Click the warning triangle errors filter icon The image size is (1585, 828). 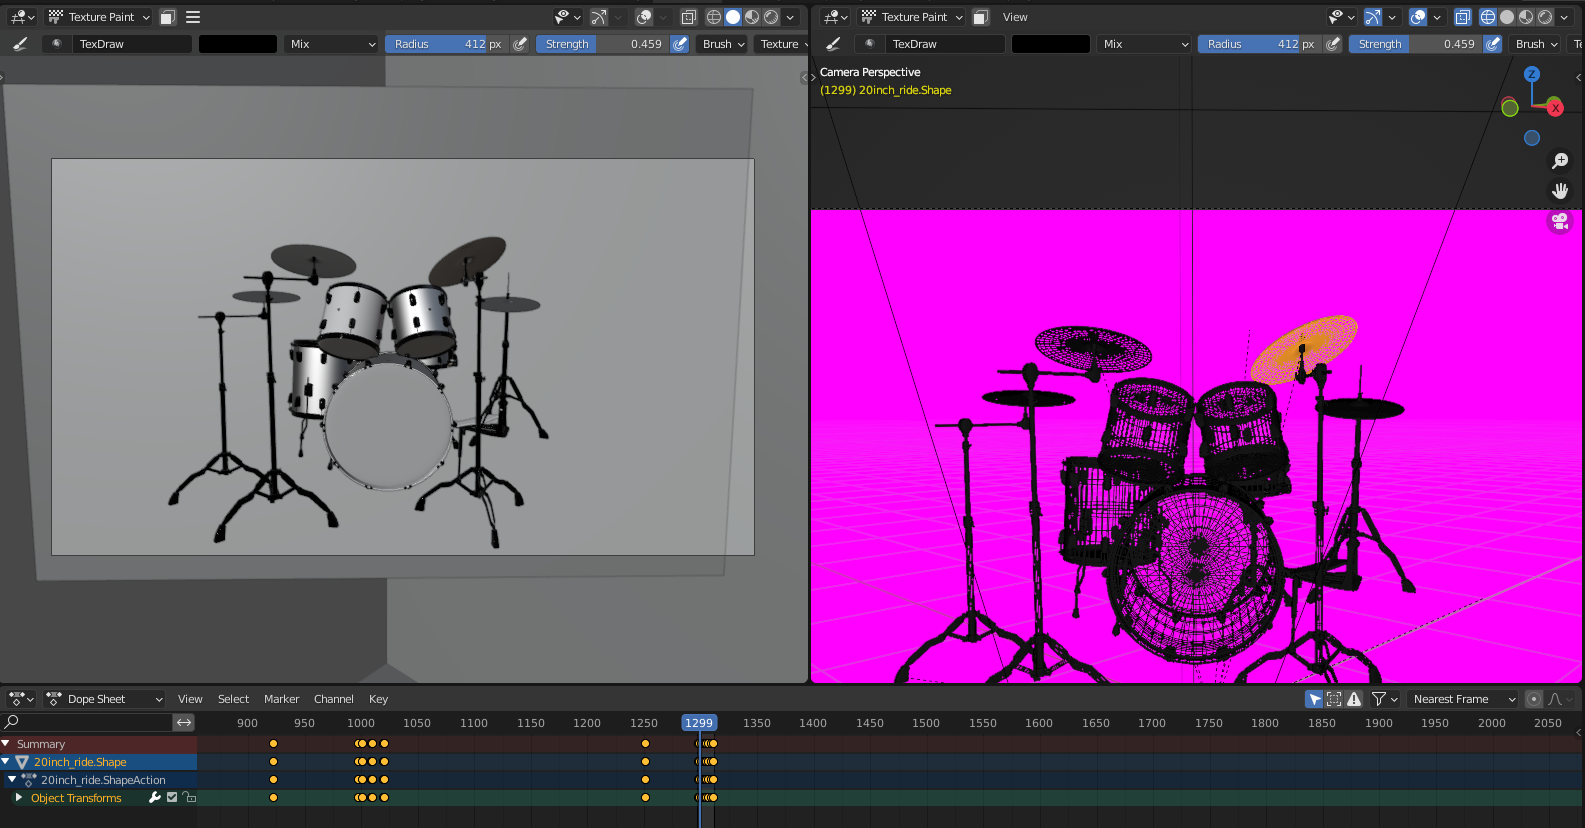[x=1354, y=699]
